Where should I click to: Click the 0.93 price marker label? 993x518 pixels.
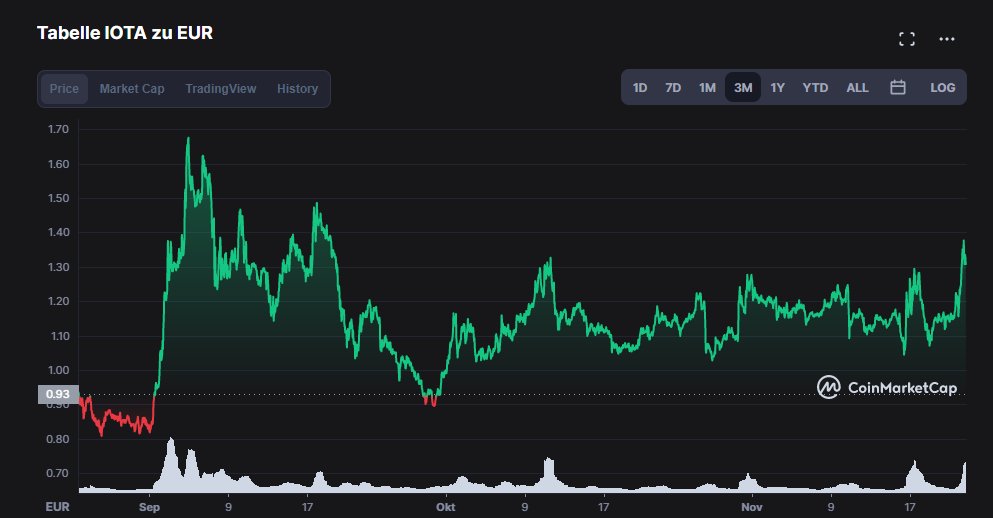58,395
